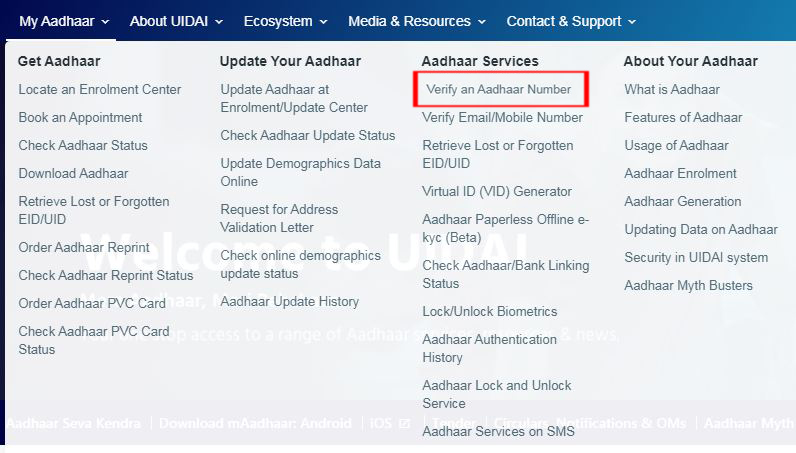796x453 pixels.
Task: Click Check Aadhaar Update Status
Action: (308, 136)
